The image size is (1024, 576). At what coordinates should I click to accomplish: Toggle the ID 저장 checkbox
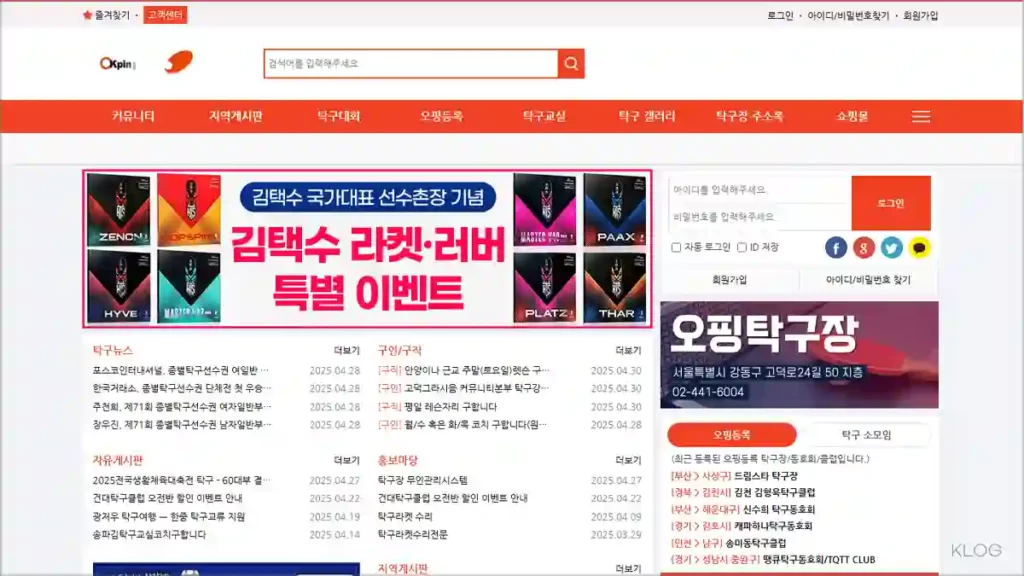(742, 248)
